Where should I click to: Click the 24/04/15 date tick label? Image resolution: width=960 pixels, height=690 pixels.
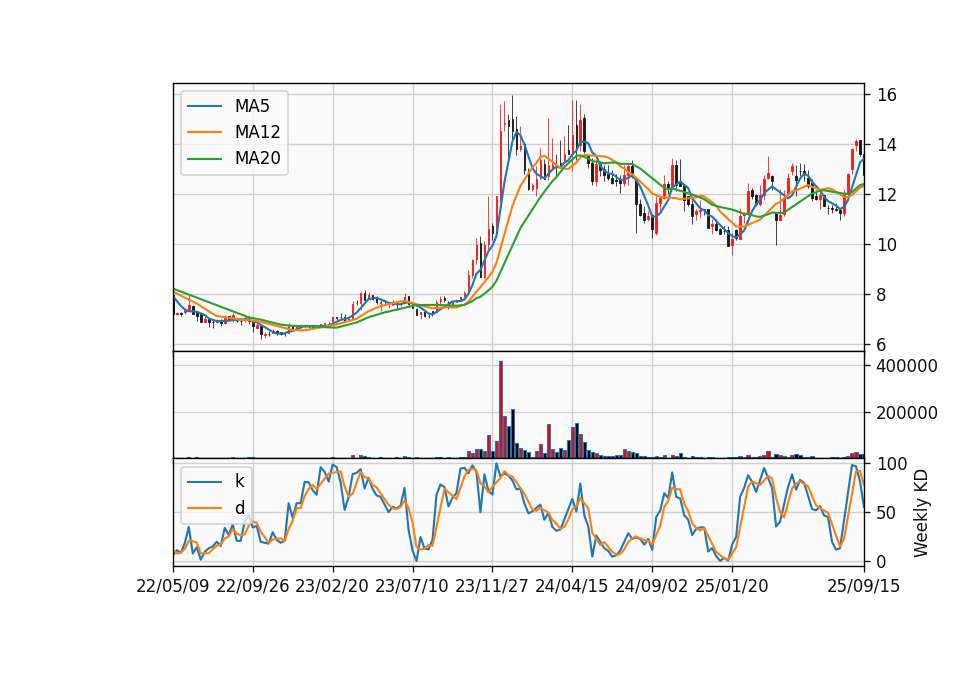[x=572, y=586]
